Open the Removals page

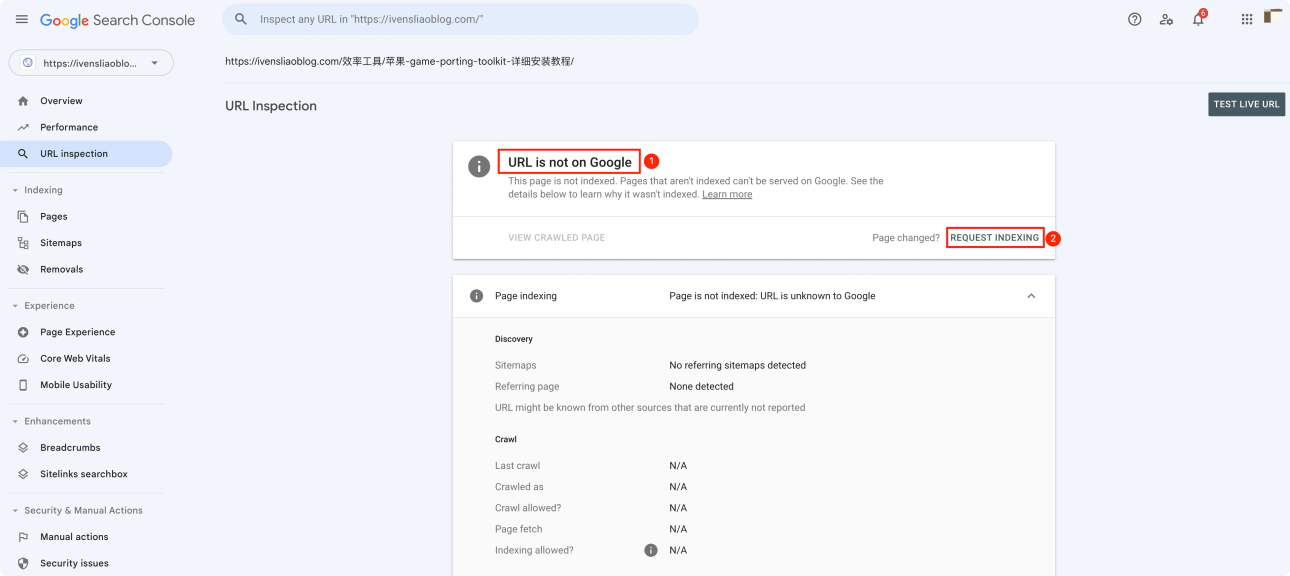(x=61, y=269)
